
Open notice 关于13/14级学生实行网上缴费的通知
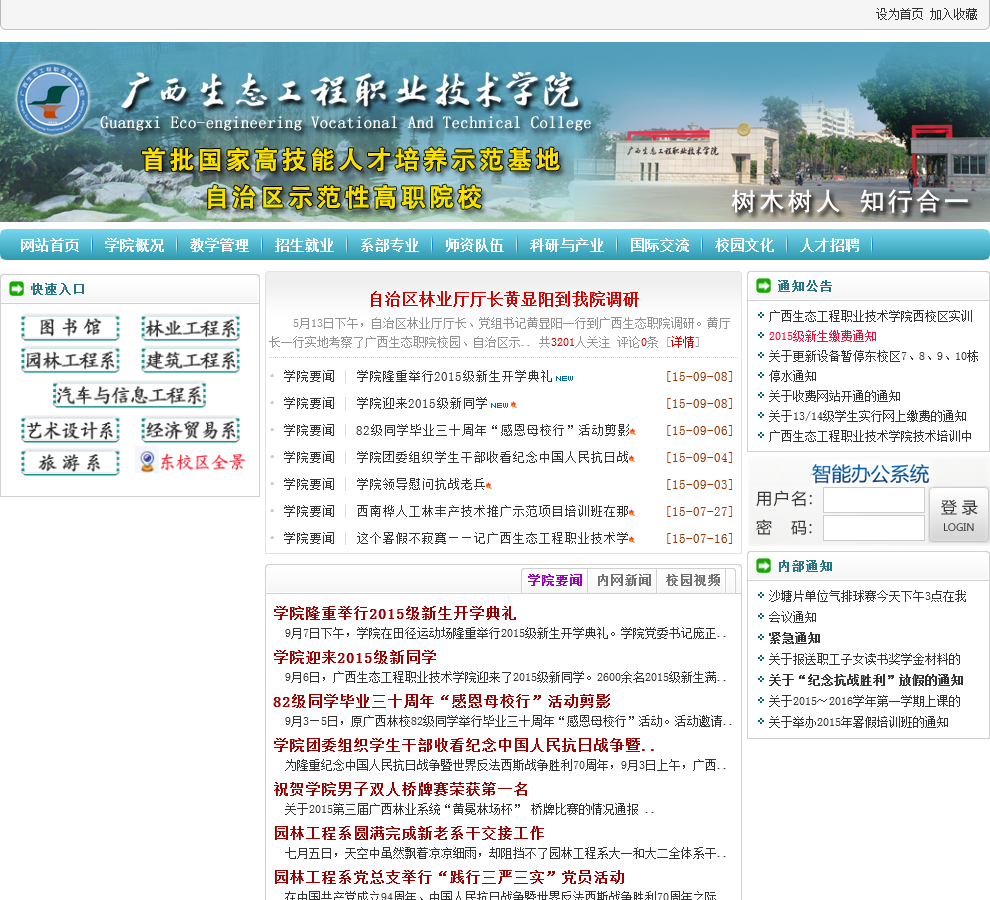867,416
